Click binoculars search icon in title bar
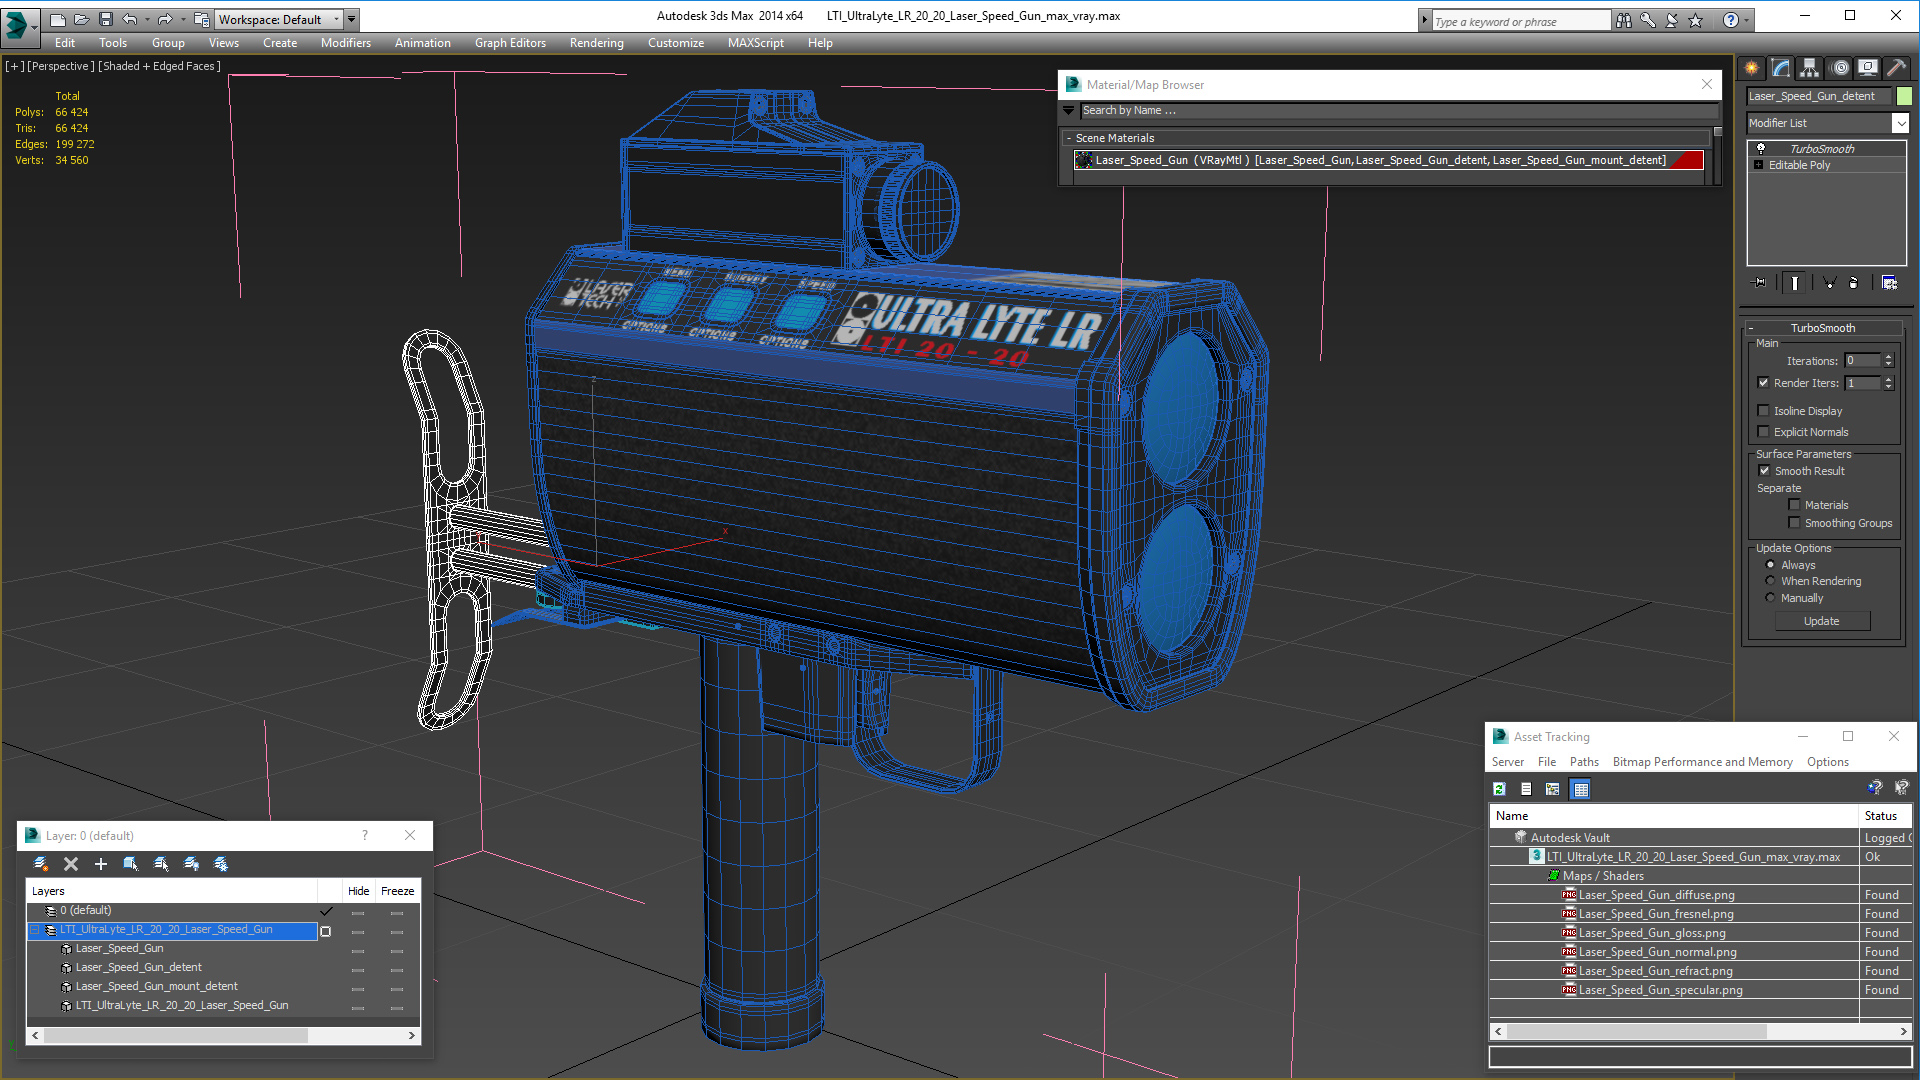 (1624, 20)
